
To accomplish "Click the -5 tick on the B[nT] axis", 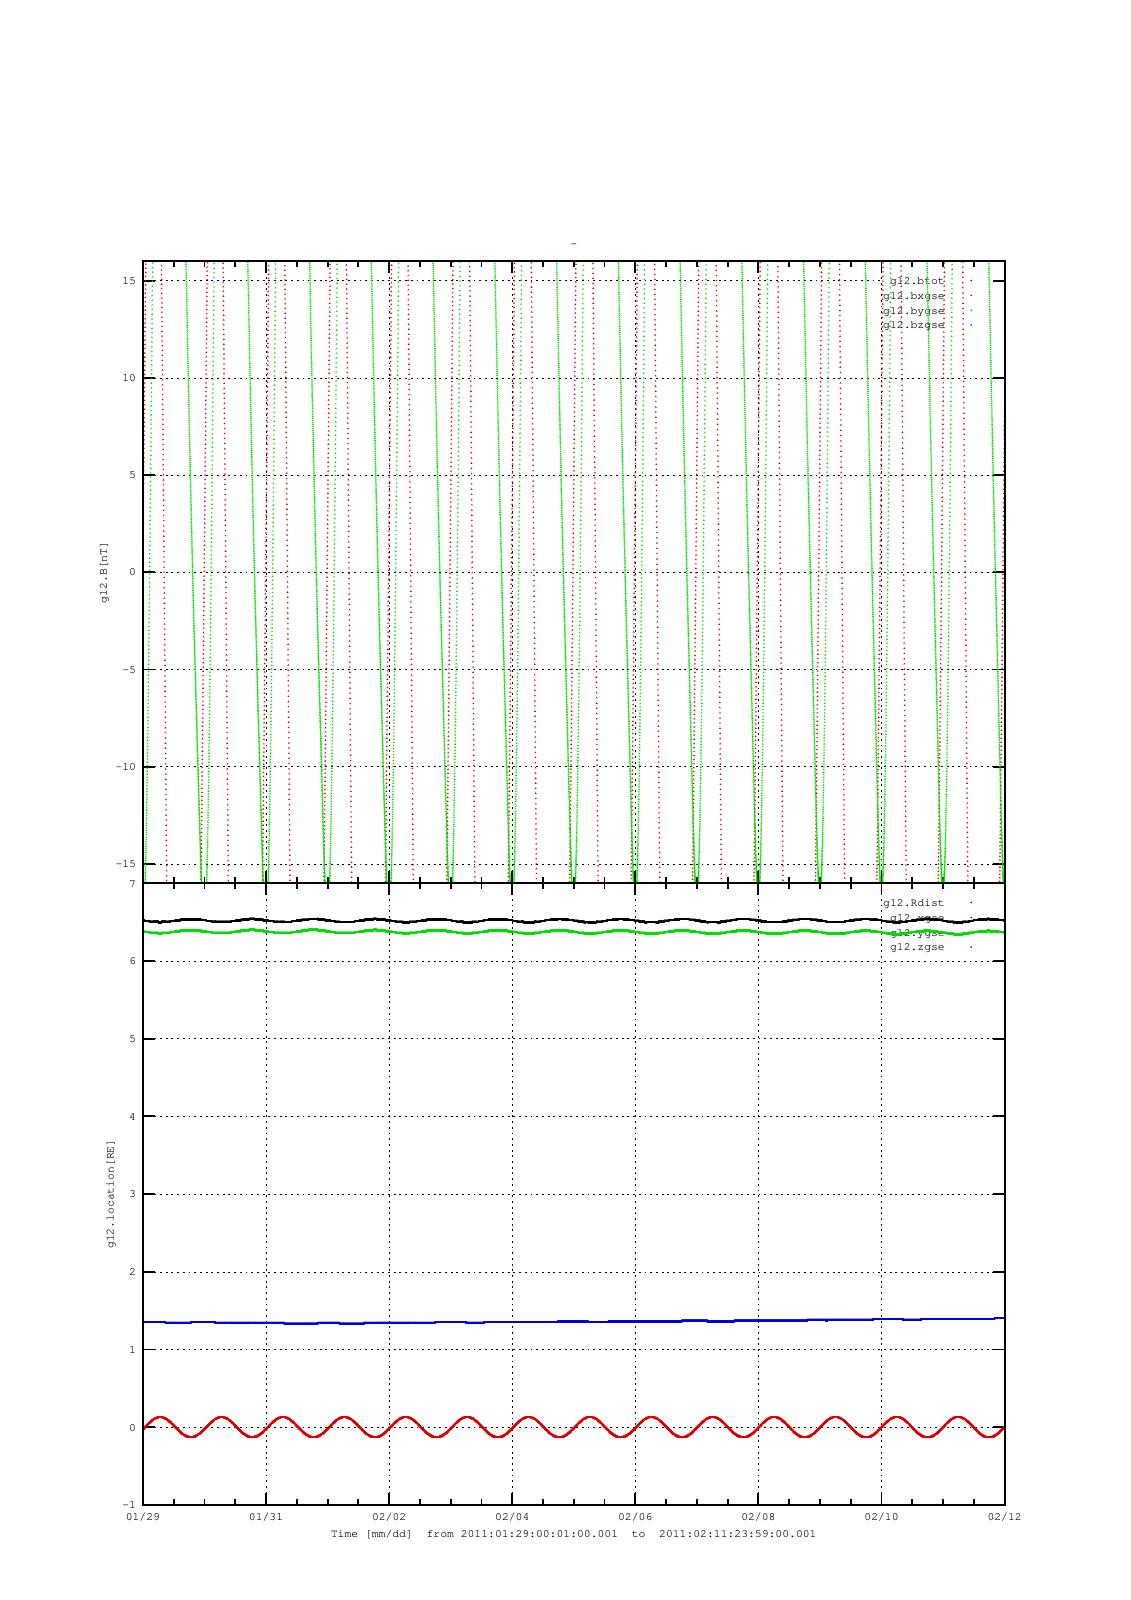I will (129, 670).
